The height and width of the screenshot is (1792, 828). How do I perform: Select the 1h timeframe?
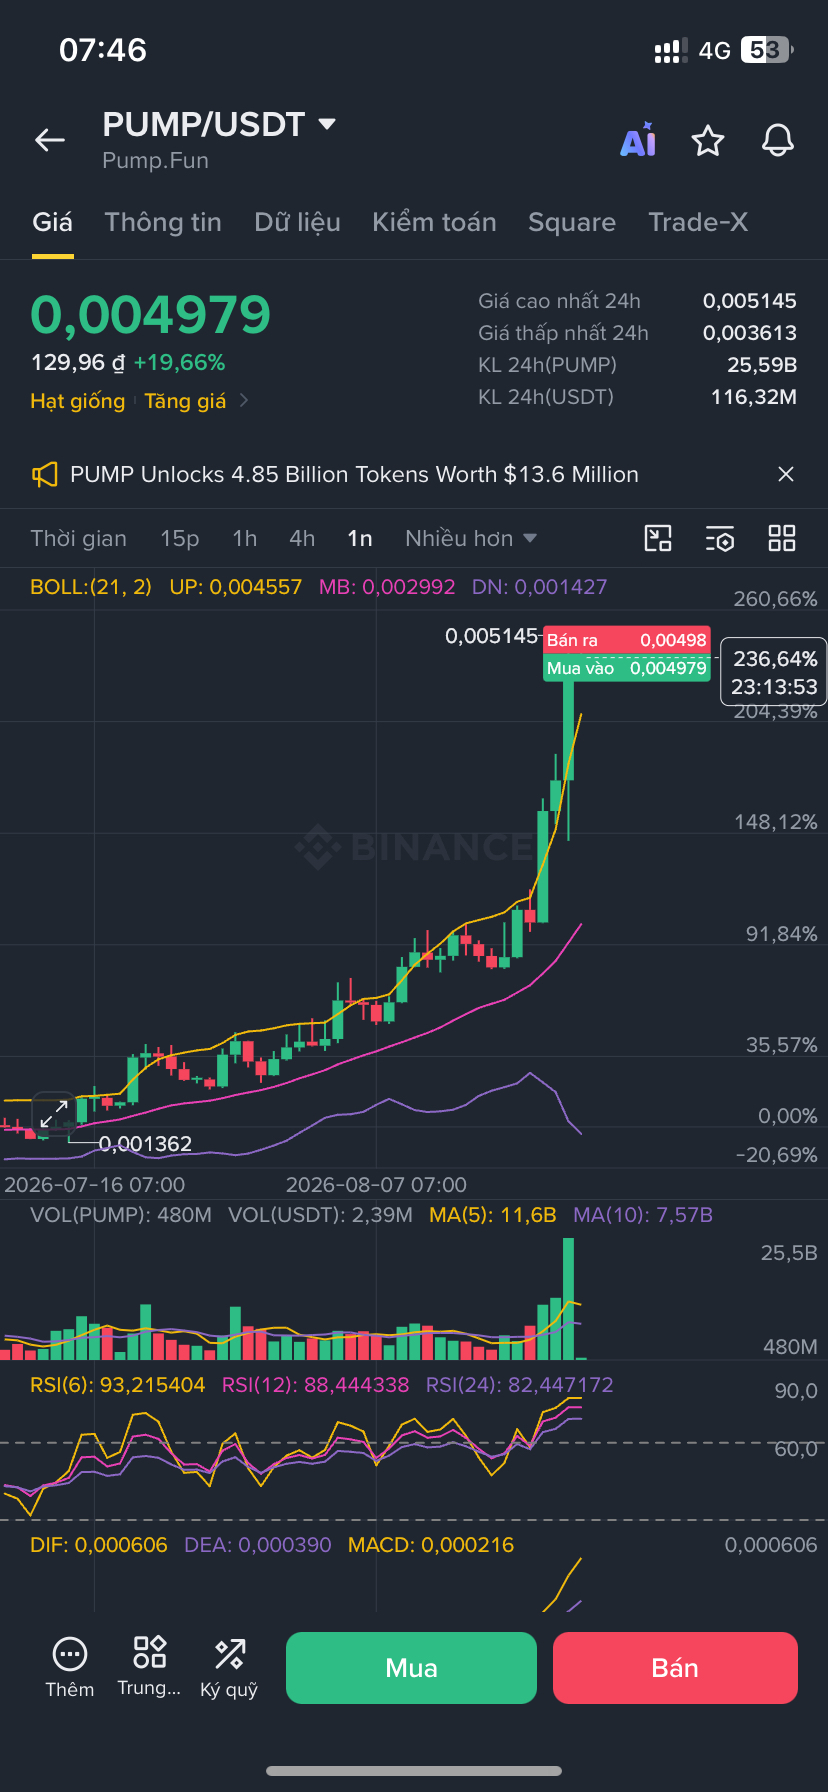click(245, 538)
